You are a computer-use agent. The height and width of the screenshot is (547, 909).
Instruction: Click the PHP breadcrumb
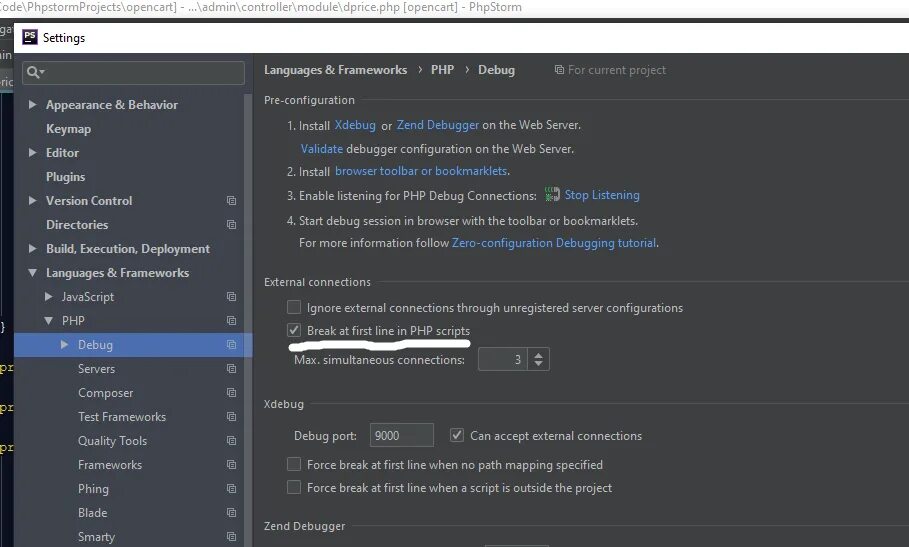[x=442, y=70]
